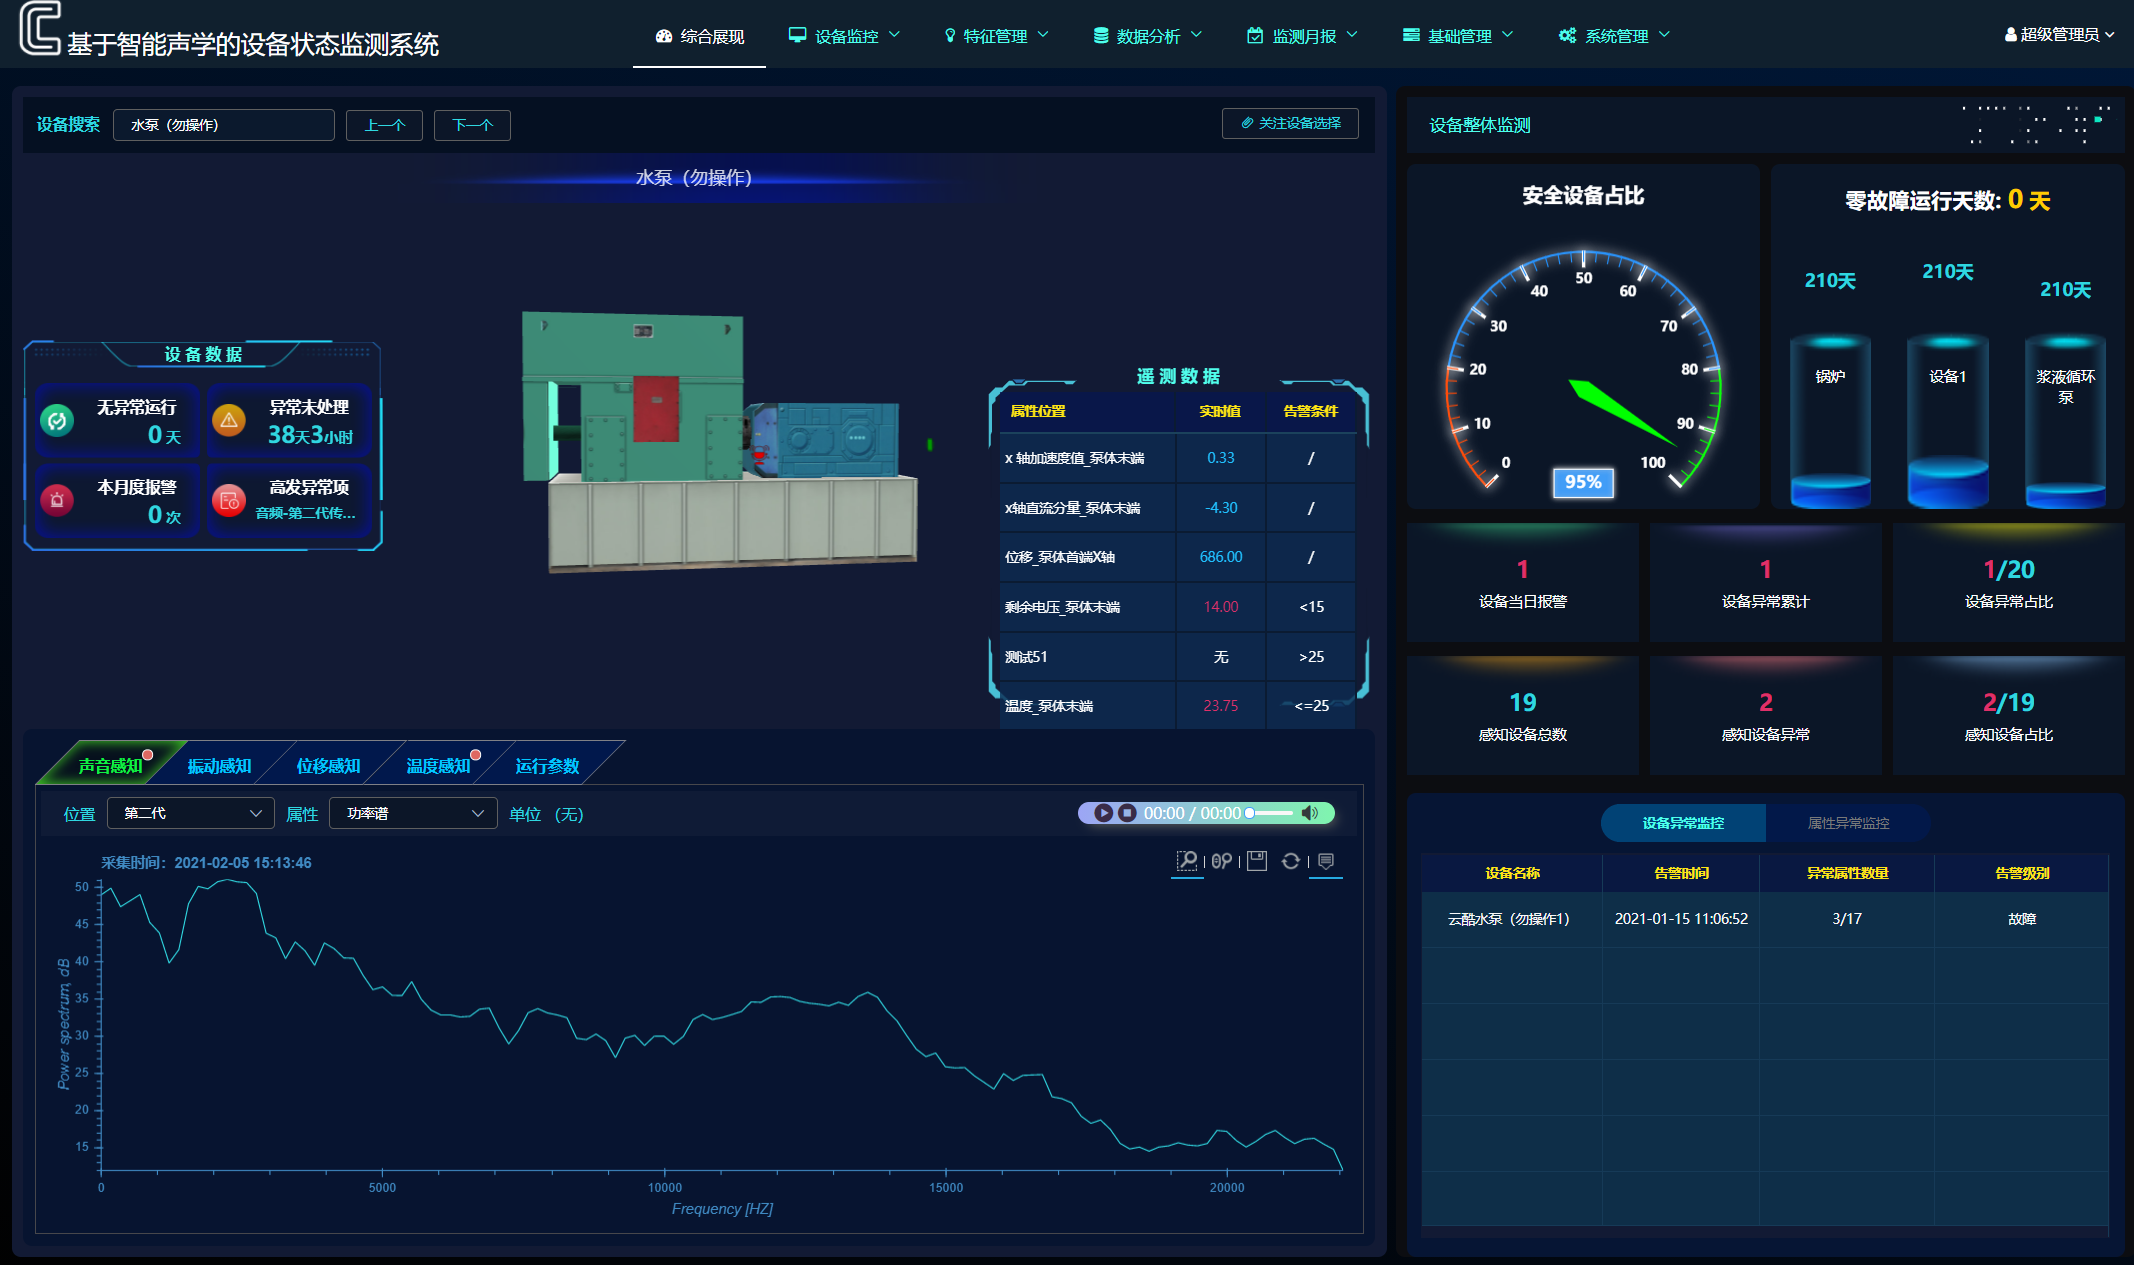Switch to 温度感知 tab
The width and height of the screenshot is (2134, 1265).
[438, 766]
